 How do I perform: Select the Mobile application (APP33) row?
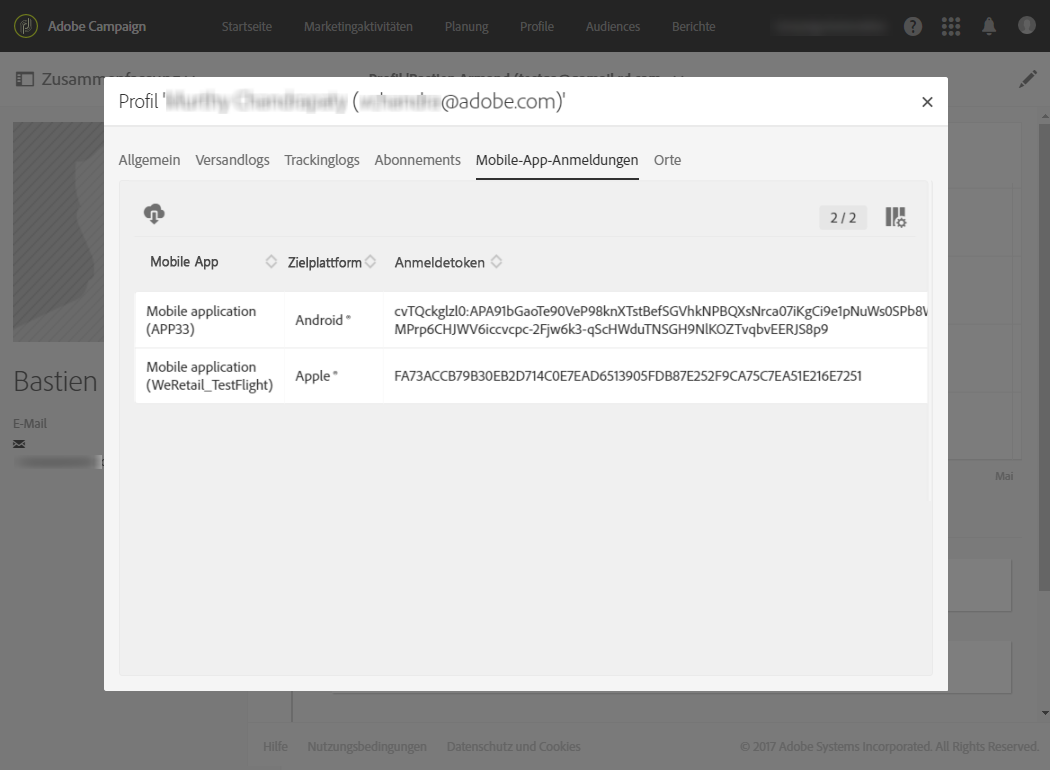531,320
